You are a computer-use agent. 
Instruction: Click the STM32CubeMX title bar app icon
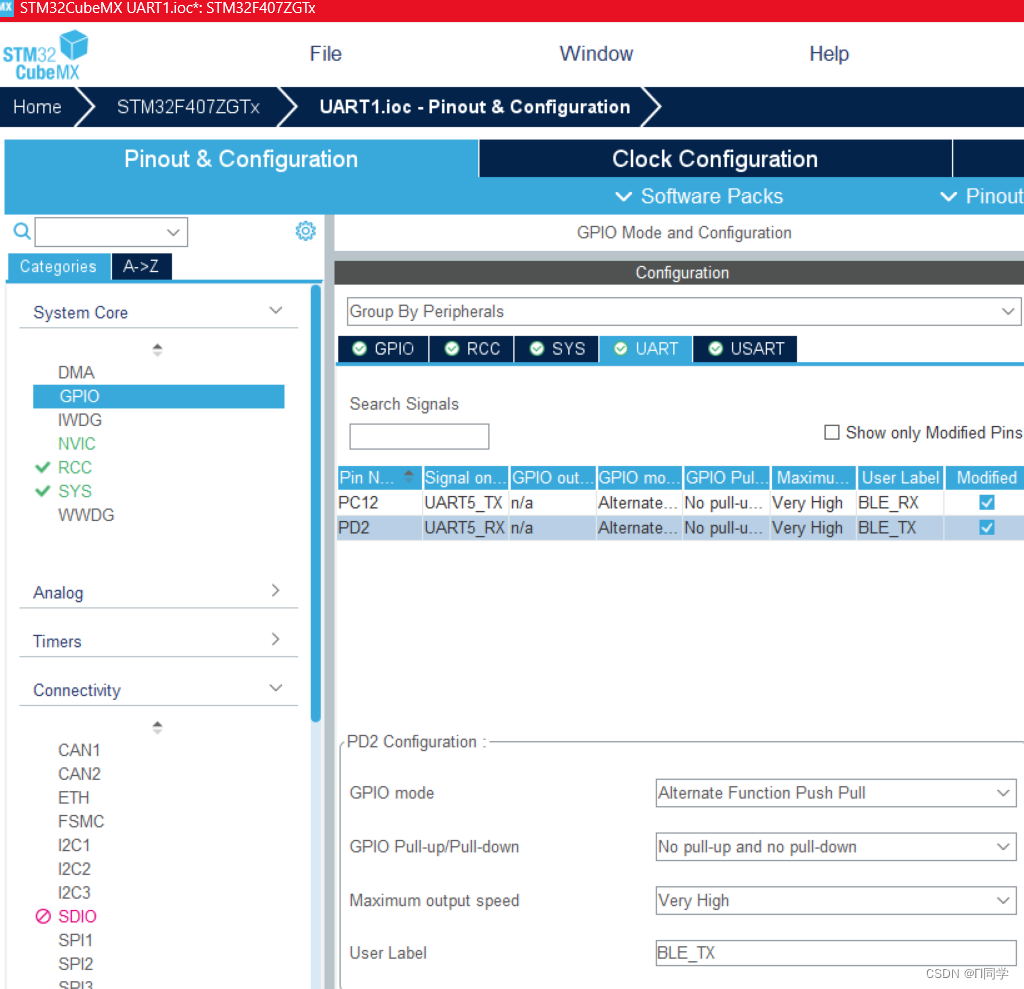click(x=6, y=7)
